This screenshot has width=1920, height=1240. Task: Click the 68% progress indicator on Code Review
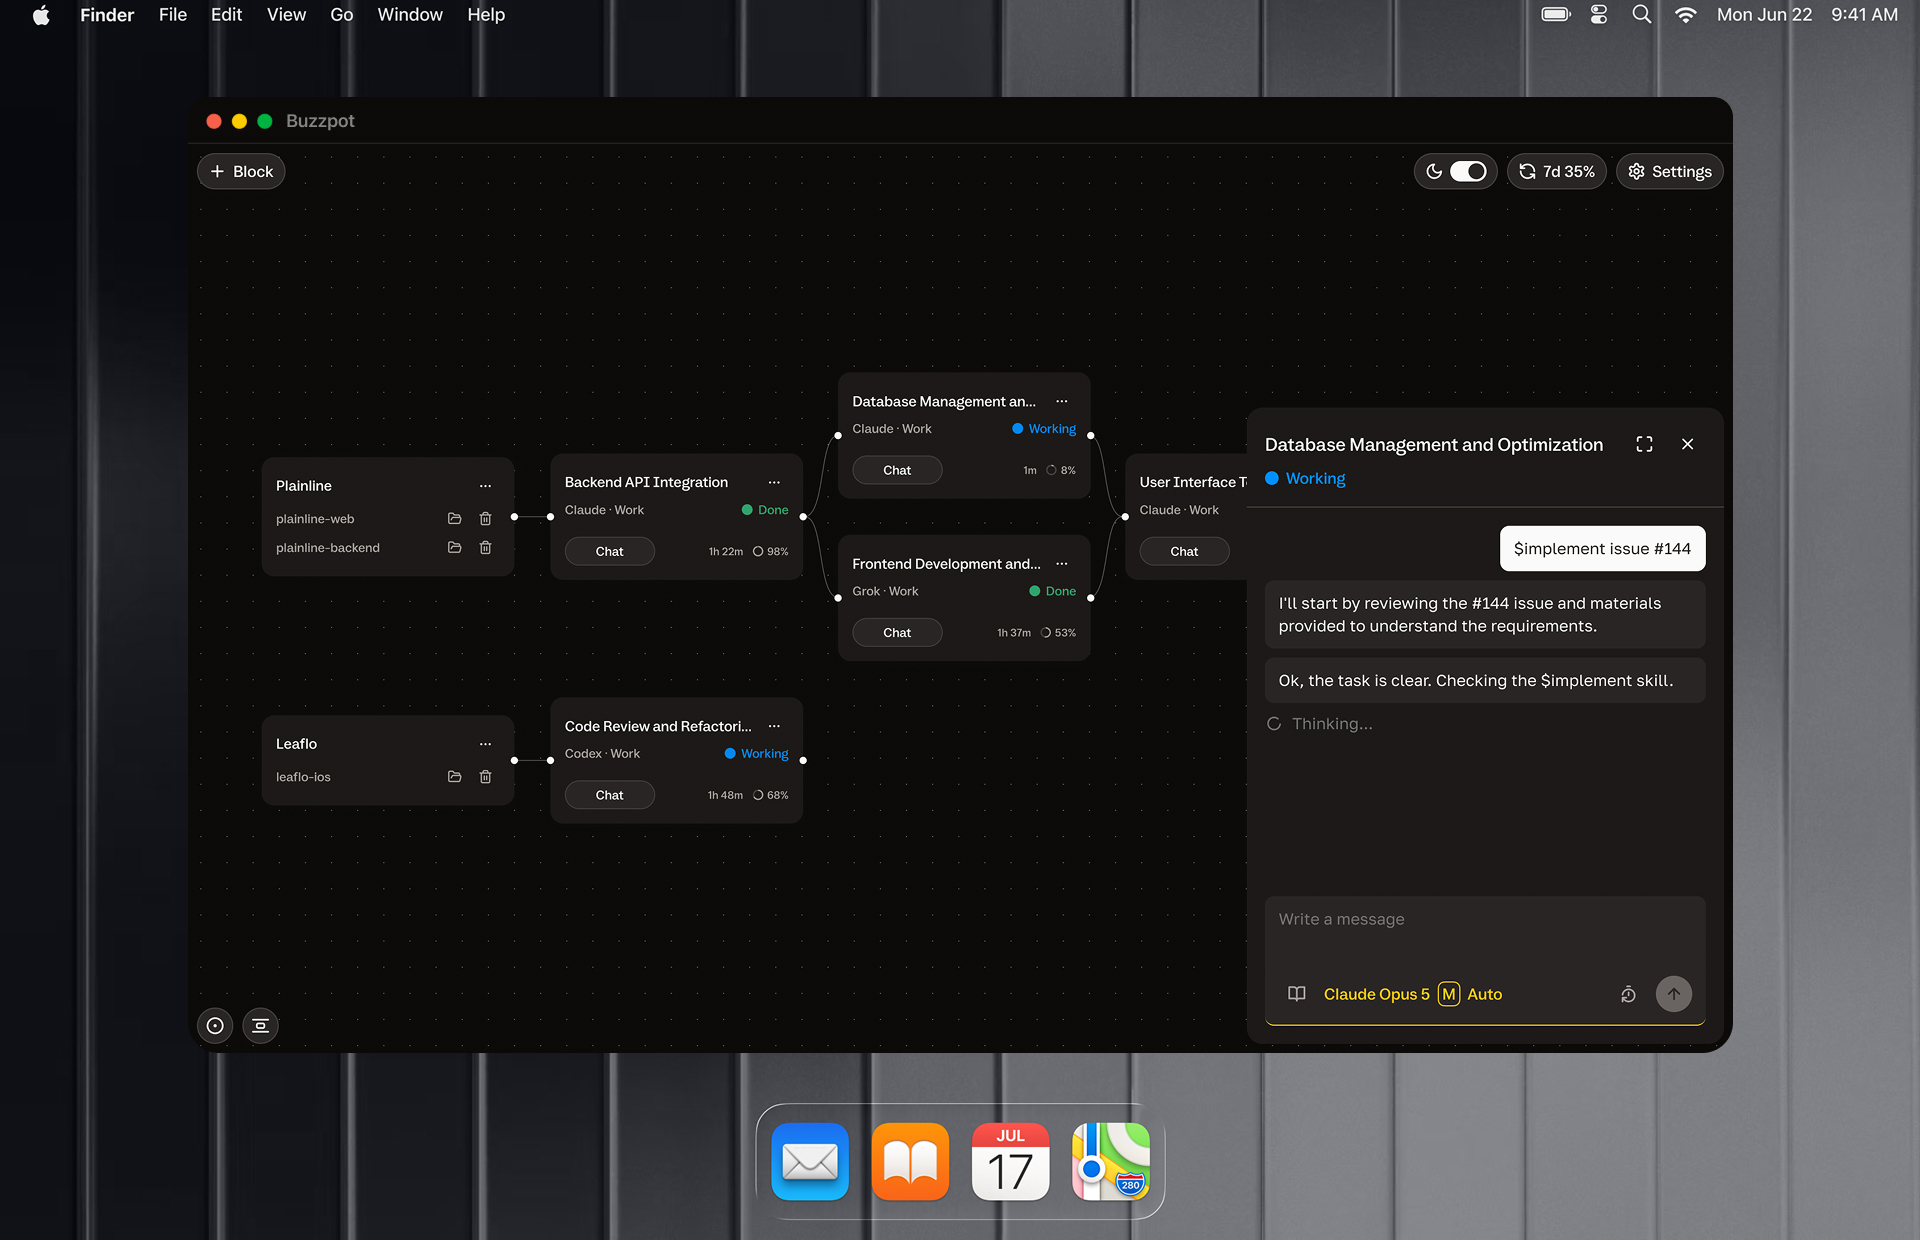pos(770,795)
